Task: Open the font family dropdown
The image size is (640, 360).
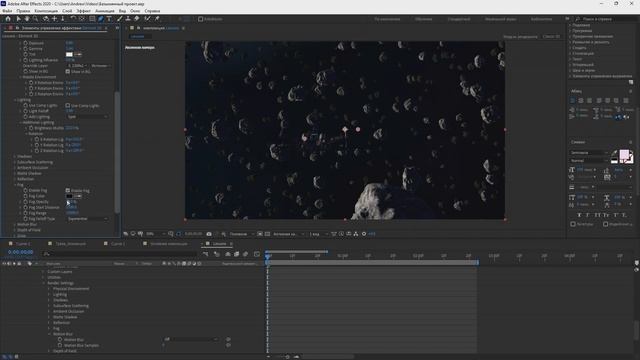Action: [589, 153]
